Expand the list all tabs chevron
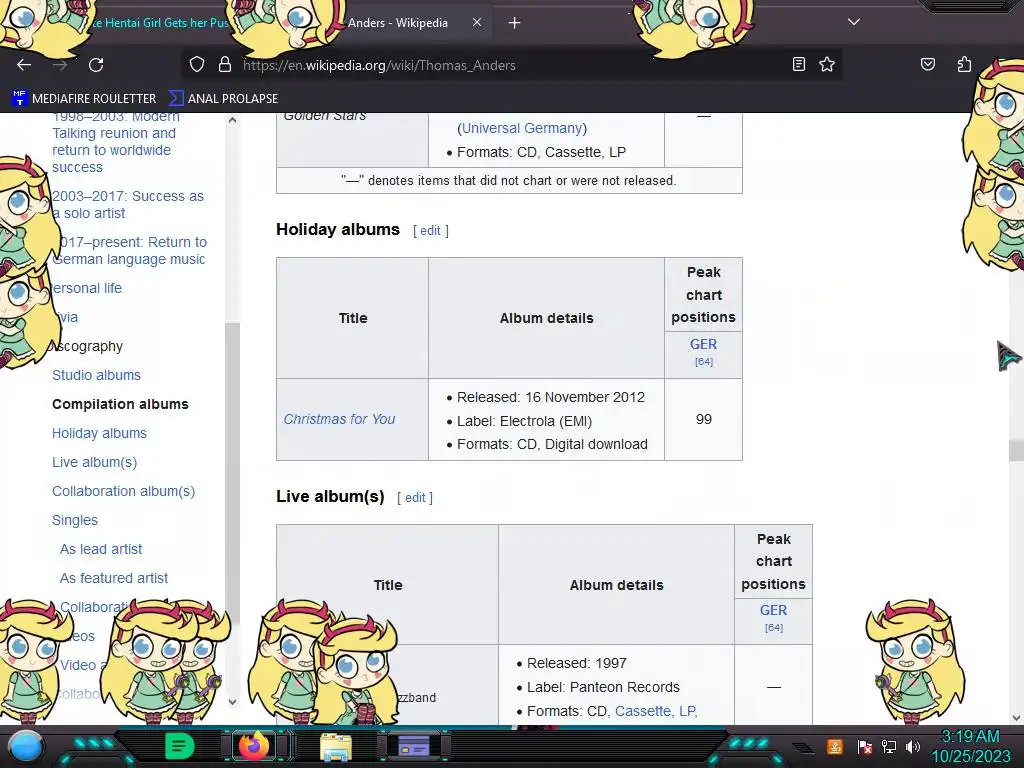The height and width of the screenshot is (768, 1024). [854, 22]
